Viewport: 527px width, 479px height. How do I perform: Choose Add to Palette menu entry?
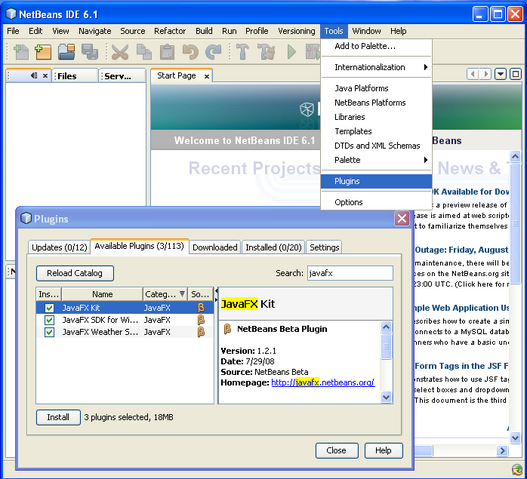click(376, 46)
